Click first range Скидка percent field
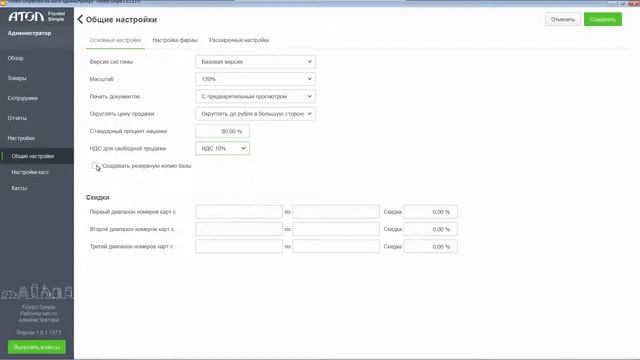640x360 pixels. (430, 212)
